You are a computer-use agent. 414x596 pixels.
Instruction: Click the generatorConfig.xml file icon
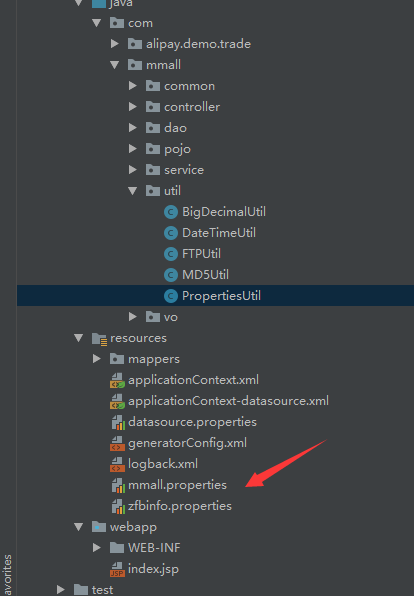pyautogui.click(x=117, y=443)
